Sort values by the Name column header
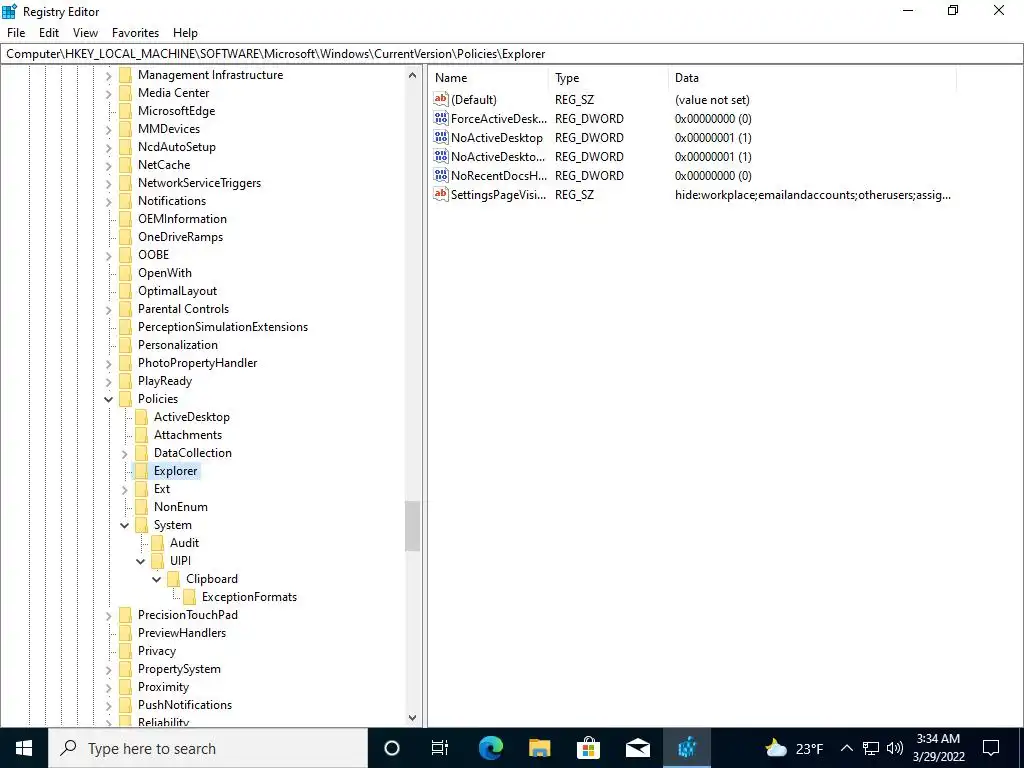1024x768 pixels. click(488, 78)
